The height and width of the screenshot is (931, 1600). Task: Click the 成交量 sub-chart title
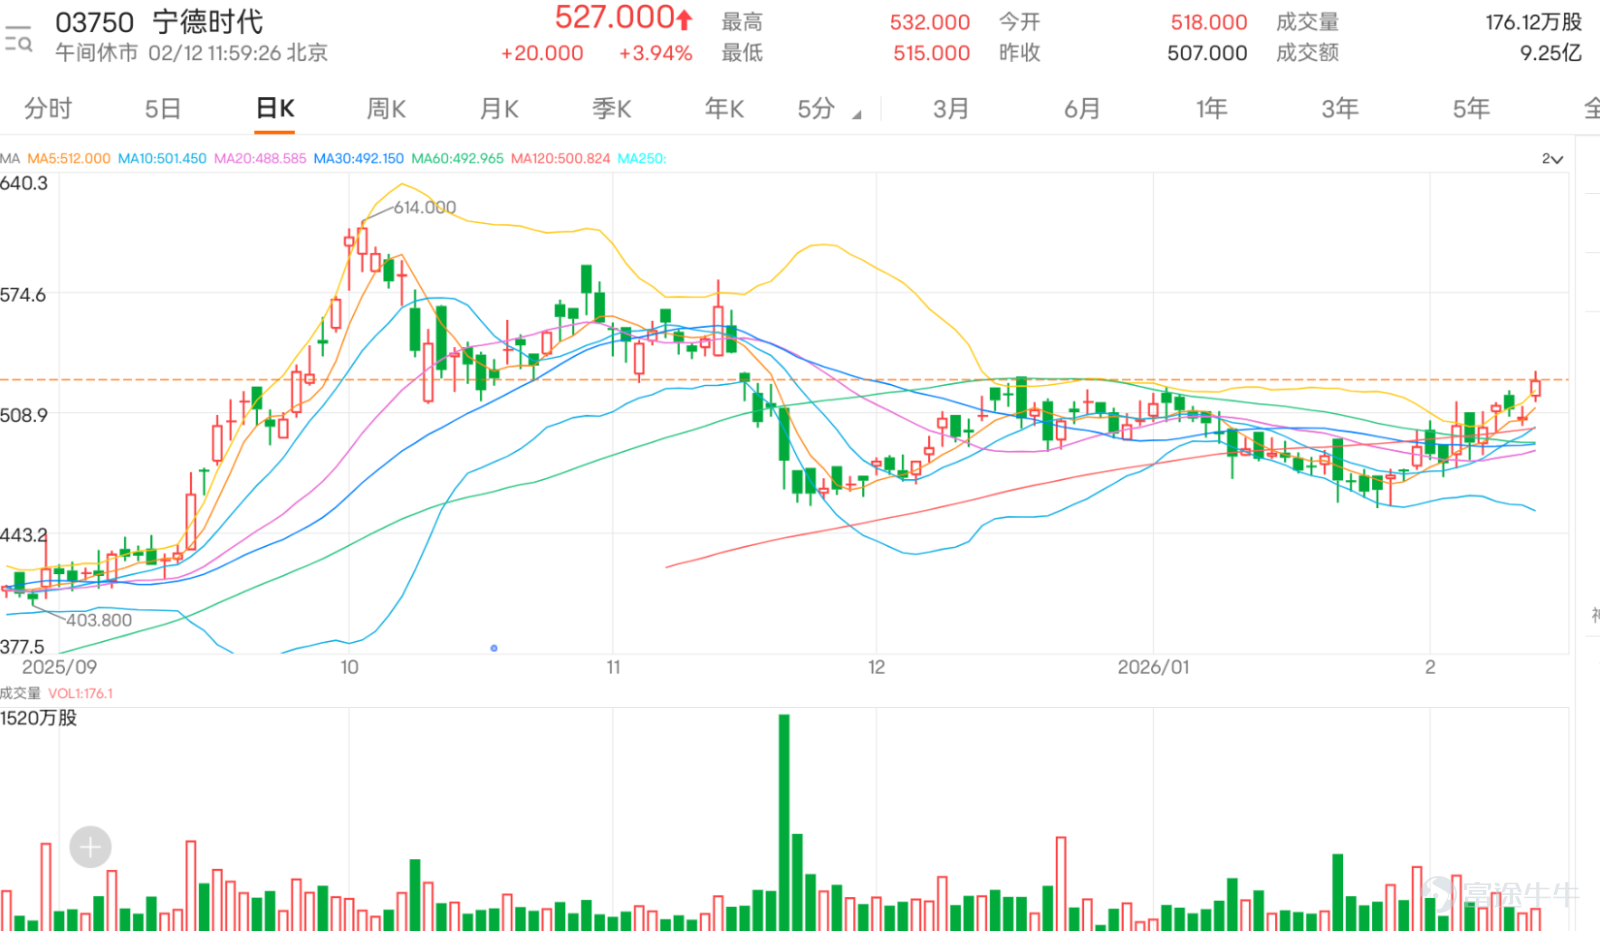[x=20, y=693]
